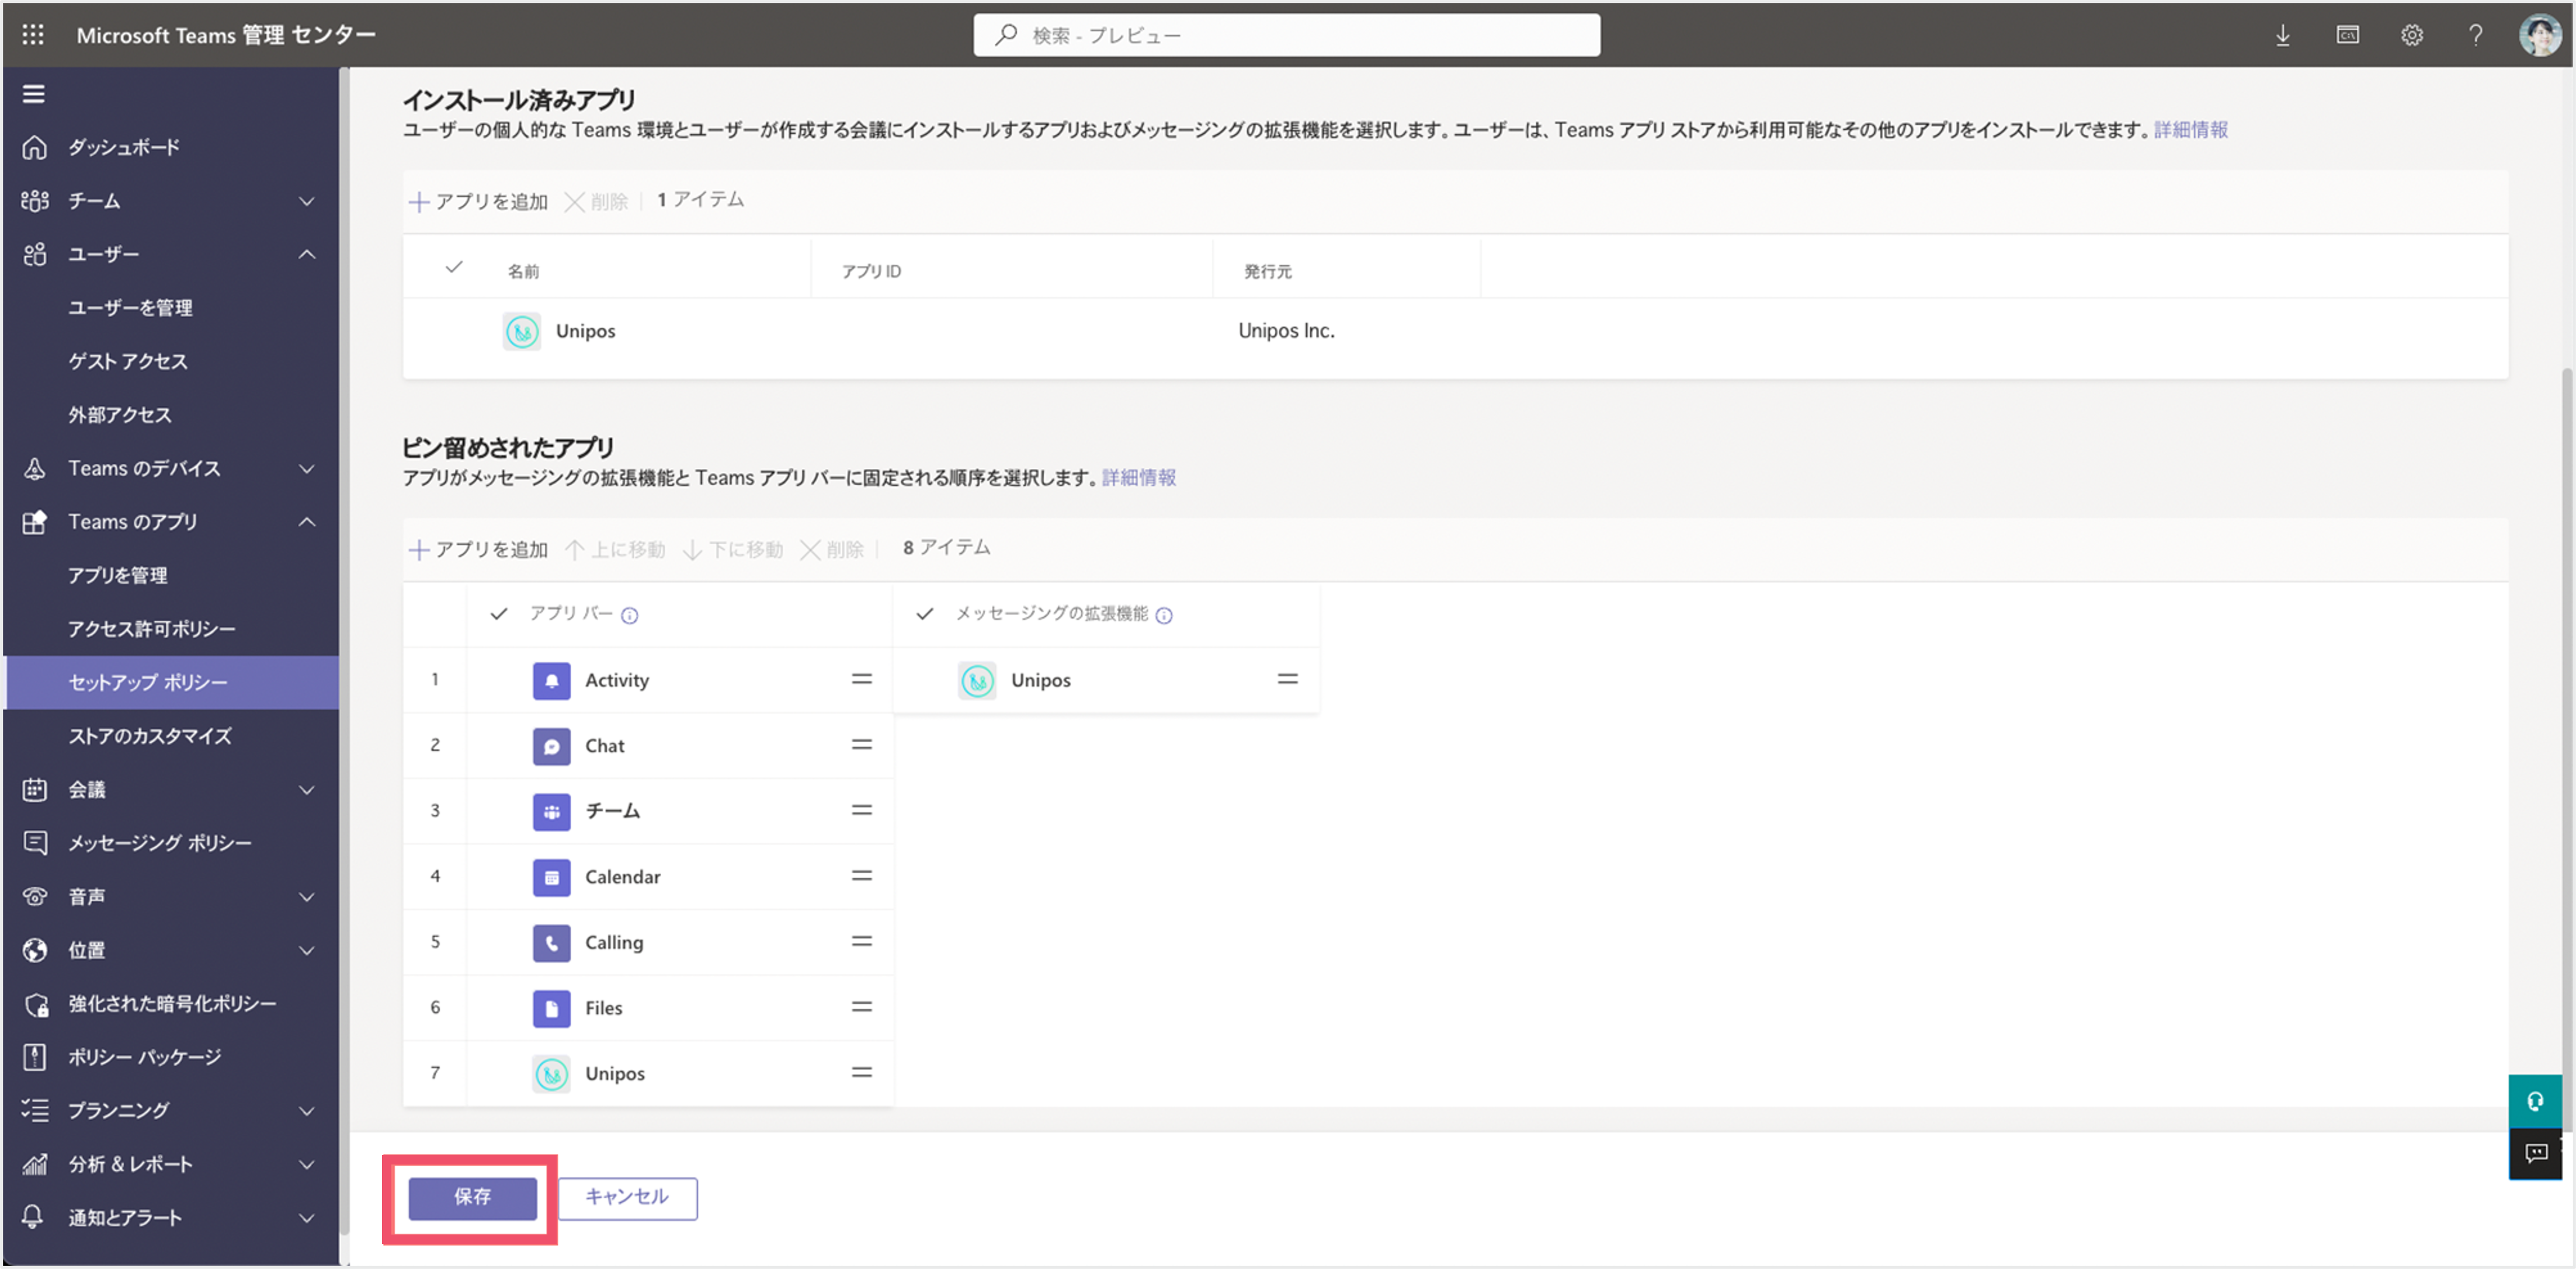Click the 保存 button
This screenshot has height=1269, width=2576.
(472, 1197)
